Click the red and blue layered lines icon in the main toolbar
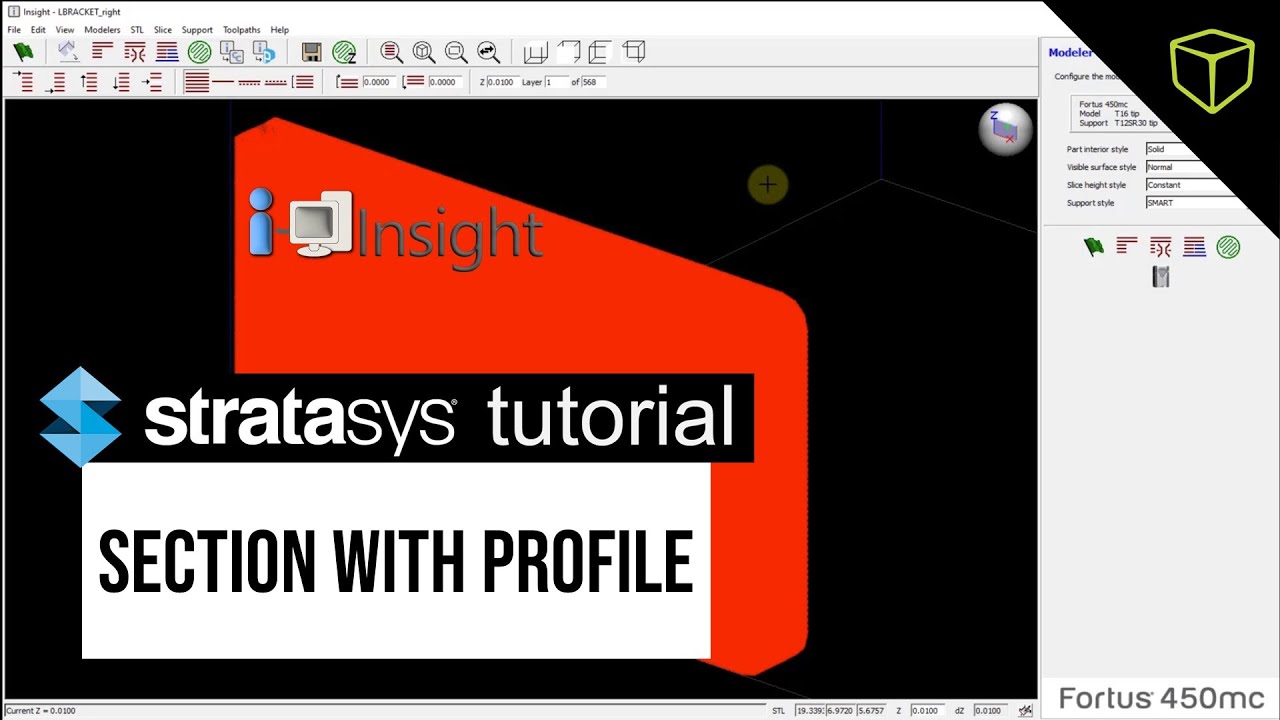Viewport: 1280px width, 720px height. coord(167,52)
